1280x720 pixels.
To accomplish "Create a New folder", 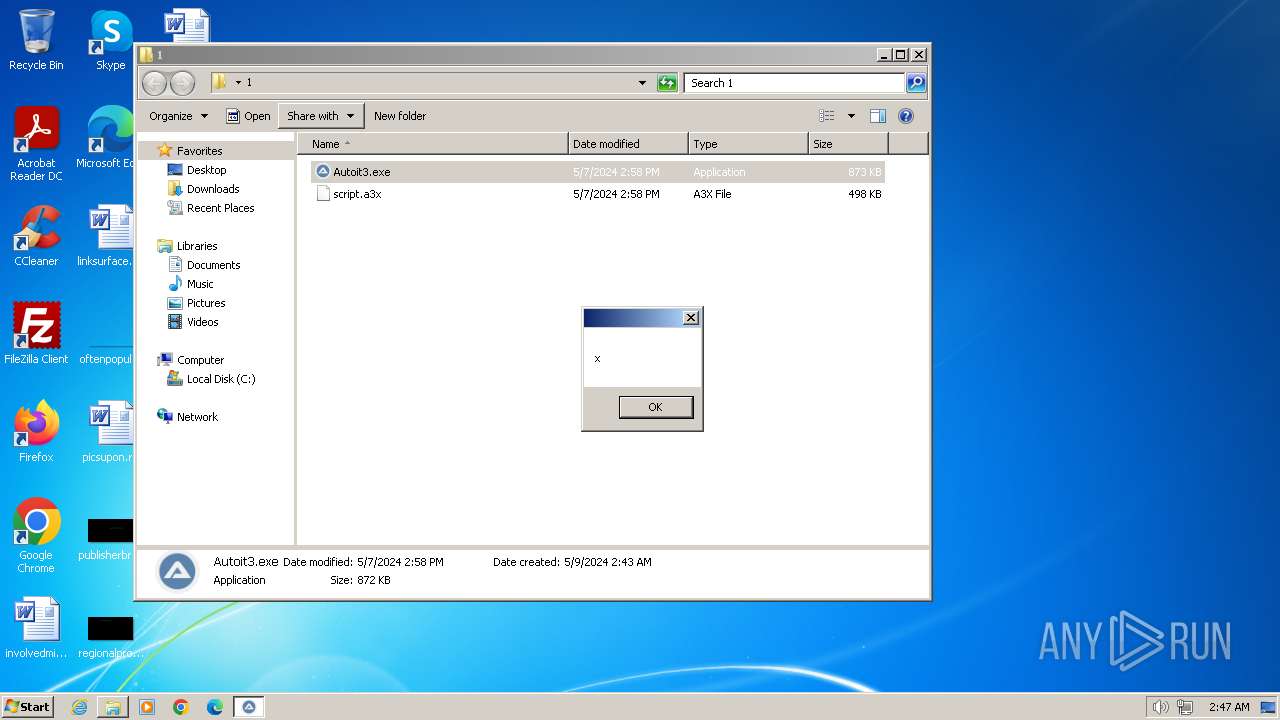I will point(400,116).
